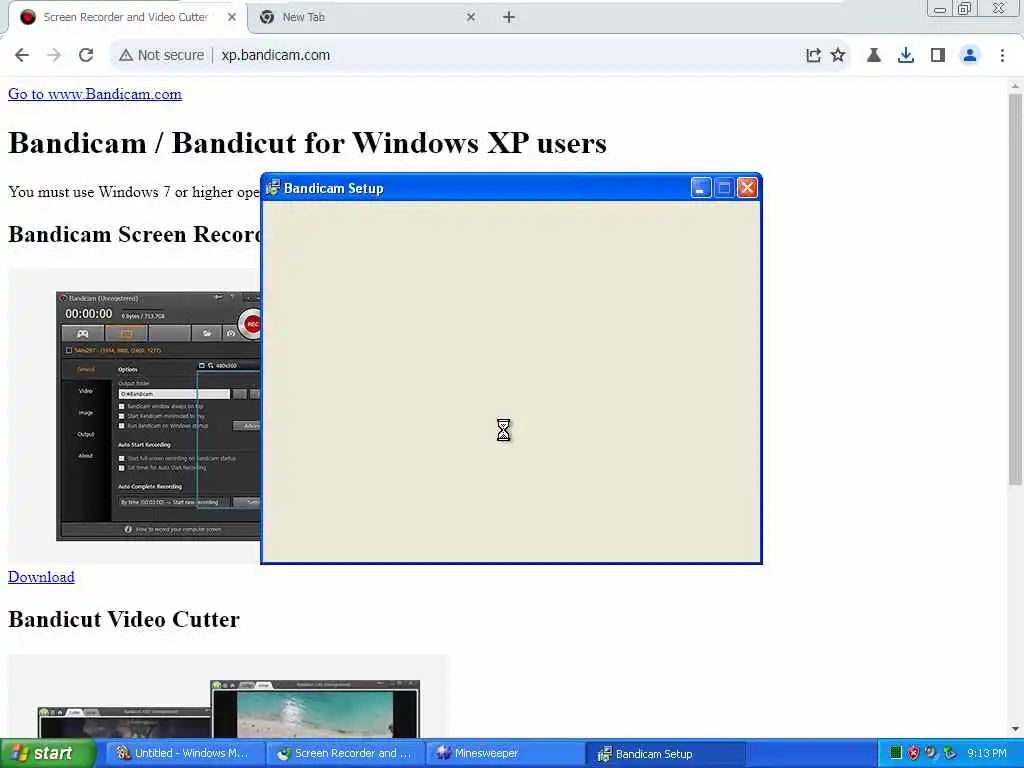Image resolution: width=1024 pixels, height=768 pixels.
Task: Close the New Tab tab
Action: click(471, 18)
